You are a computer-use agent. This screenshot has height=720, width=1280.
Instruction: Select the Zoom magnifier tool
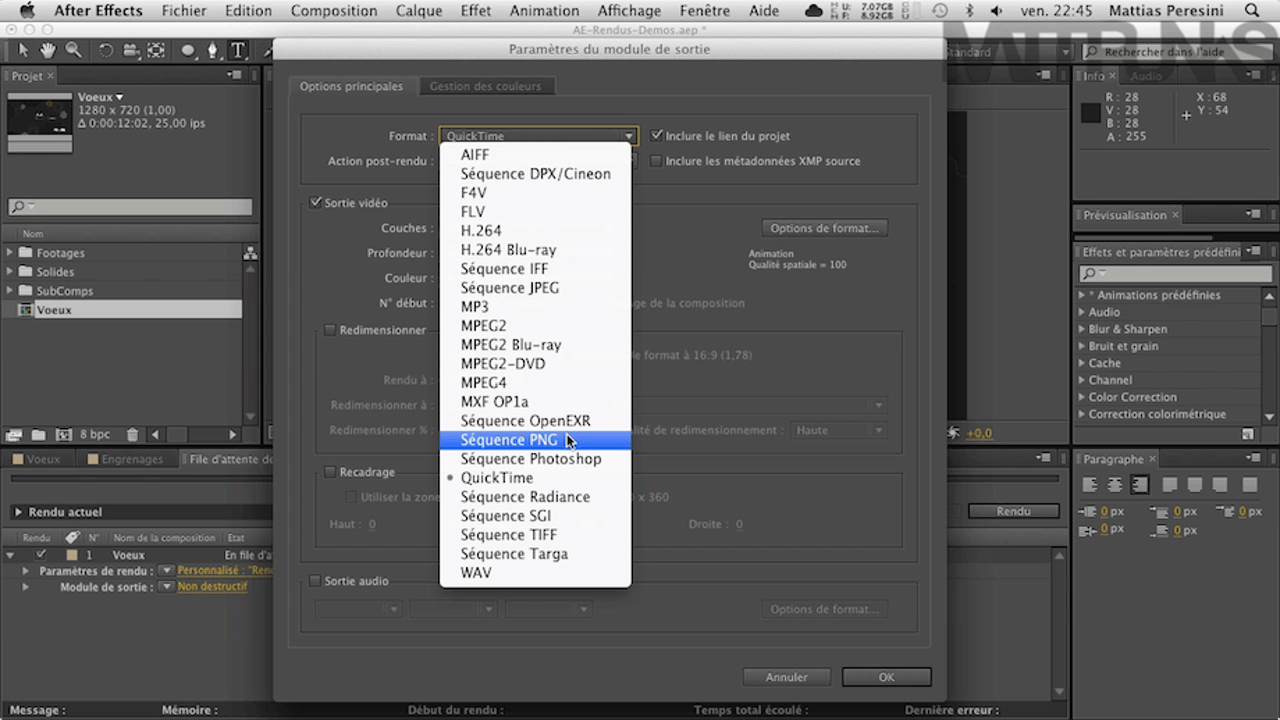(73, 50)
